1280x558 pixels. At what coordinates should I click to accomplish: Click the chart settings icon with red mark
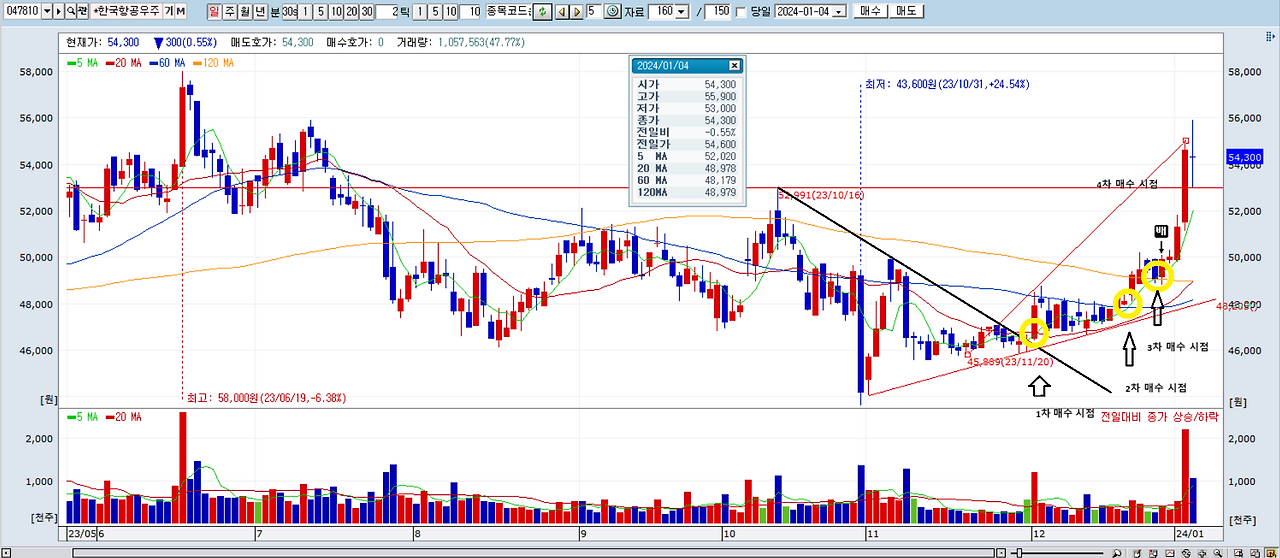click(x=1153, y=553)
